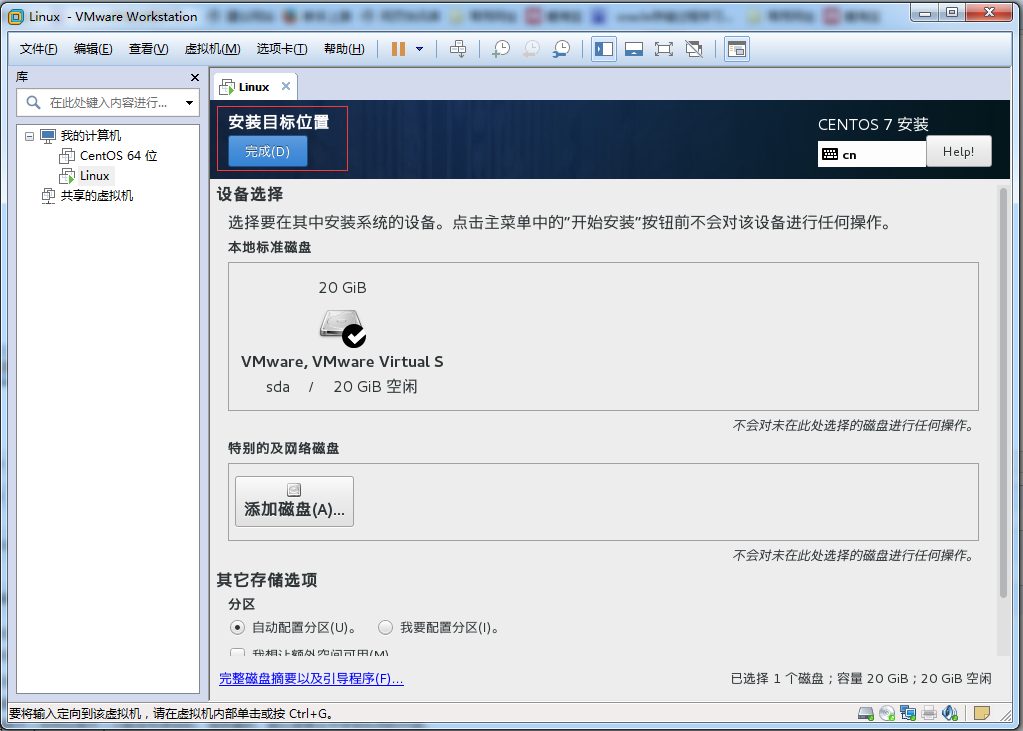The width and height of the screenshot is (1023, 731).
Task: Click the 完成(D) done button
Action: coord(267,151)
